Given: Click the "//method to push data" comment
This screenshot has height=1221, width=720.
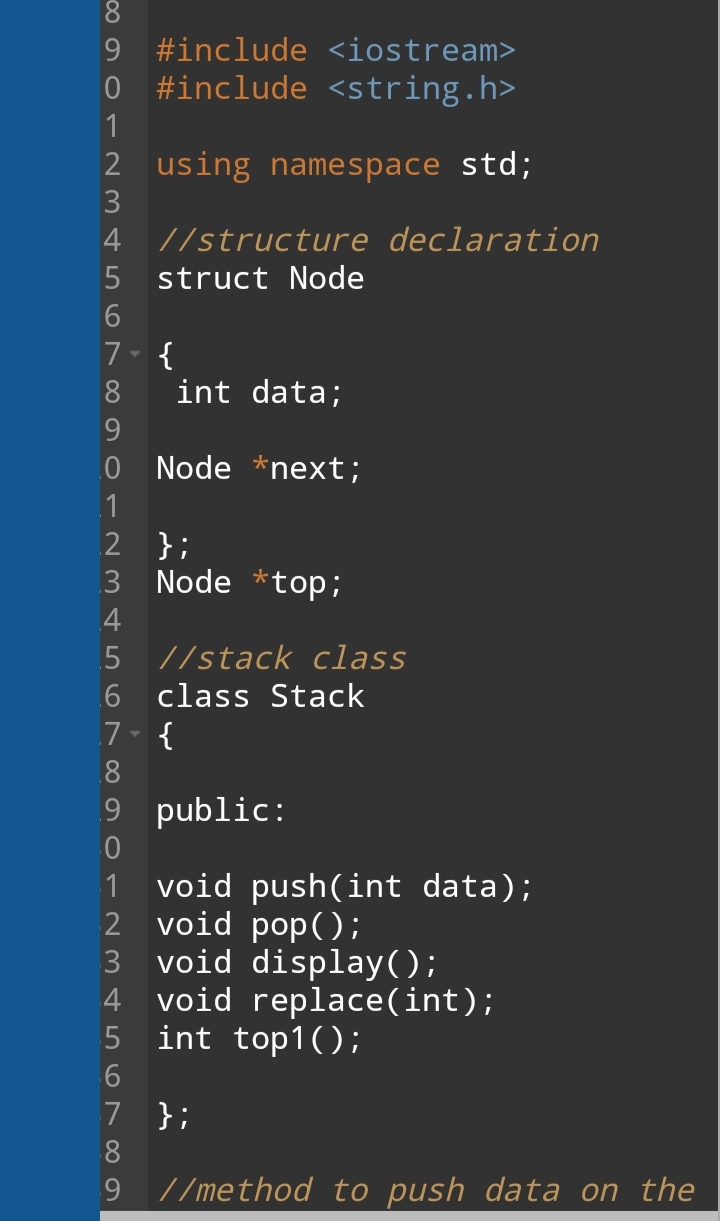Looking at the screenshot, I should [425, 1190].
